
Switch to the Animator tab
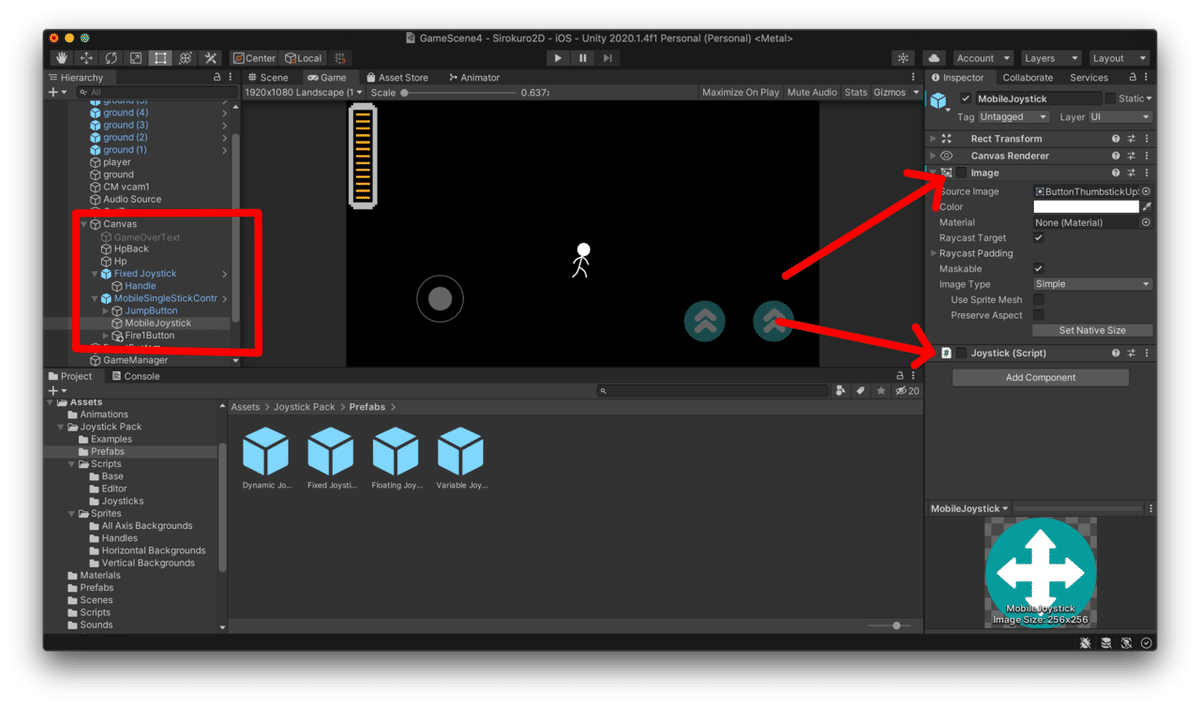coord(474,77)
